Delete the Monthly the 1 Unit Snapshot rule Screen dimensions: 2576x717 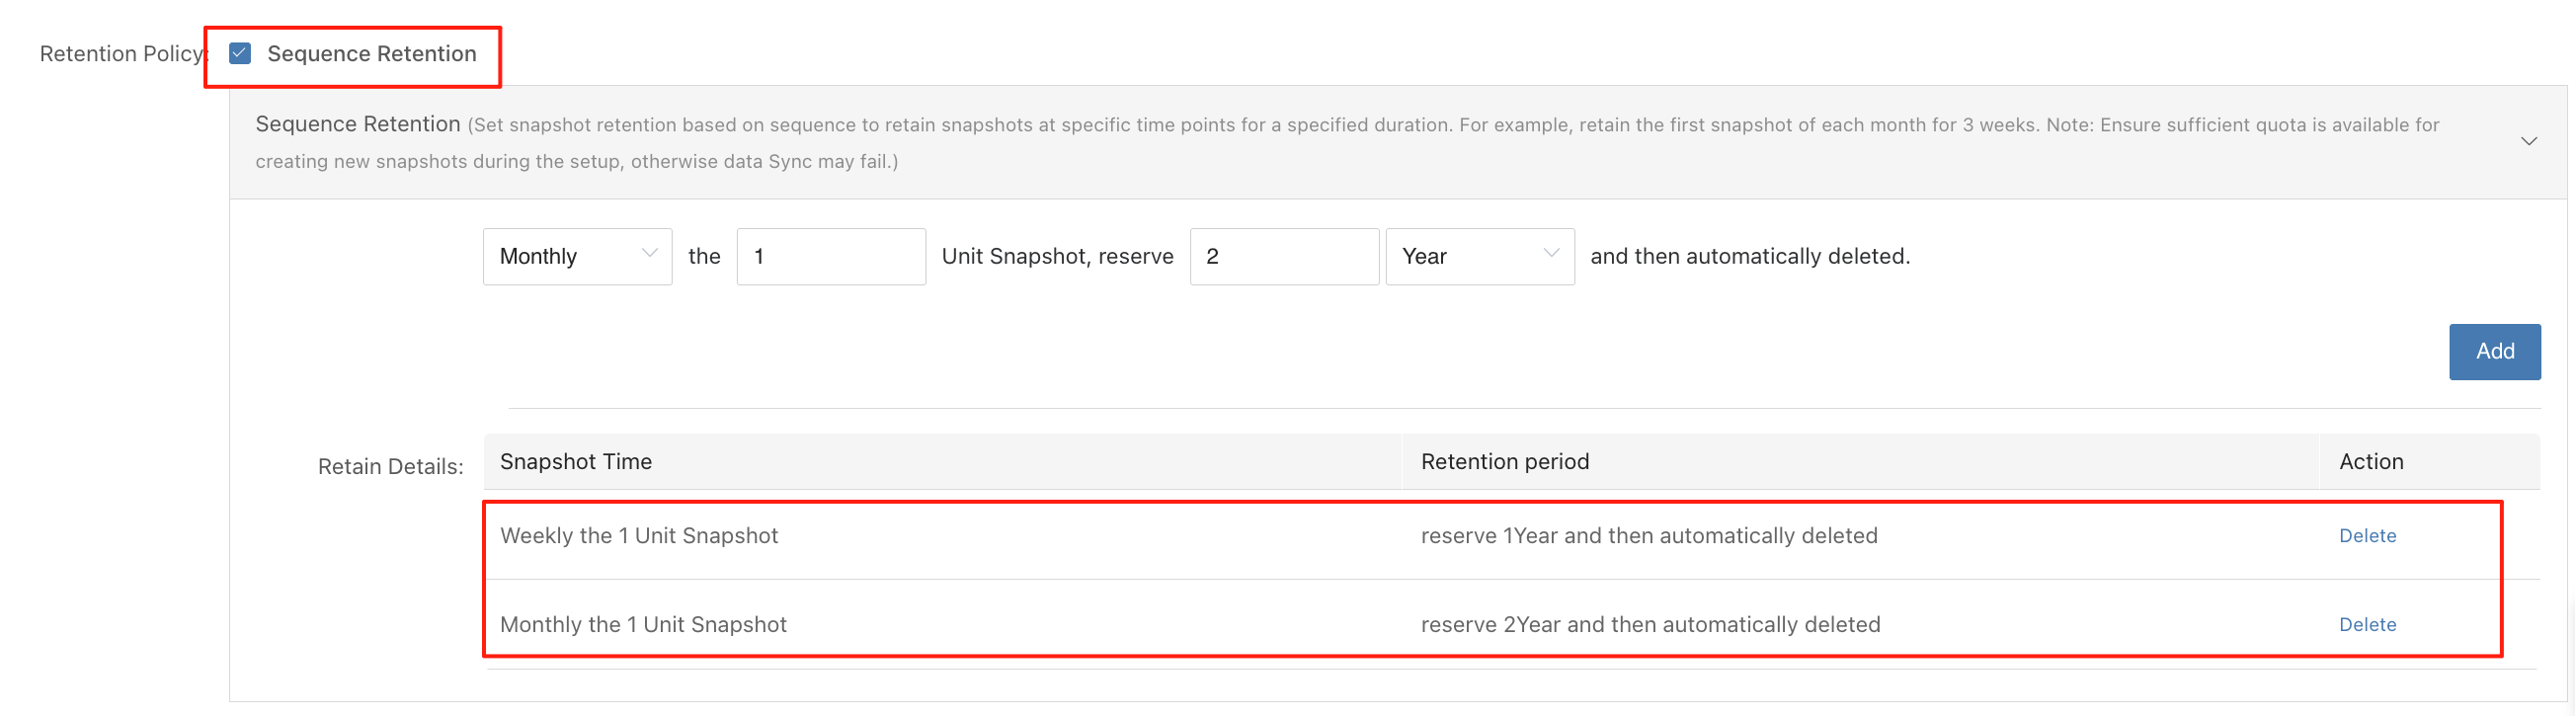coord(2367,625)
